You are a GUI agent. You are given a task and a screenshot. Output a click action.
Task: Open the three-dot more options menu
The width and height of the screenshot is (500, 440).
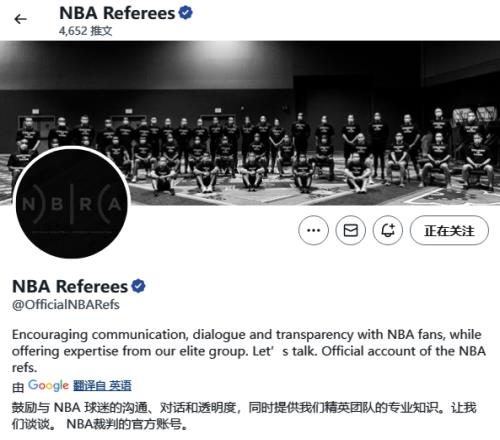click(x=313, y=230)
